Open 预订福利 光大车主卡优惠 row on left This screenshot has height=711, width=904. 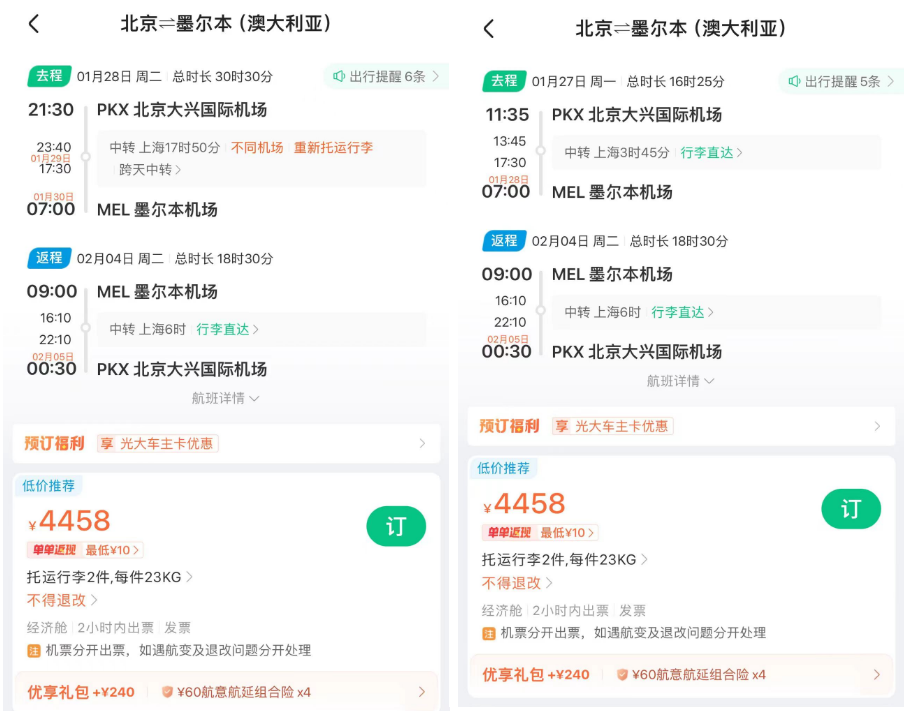[225, 443]
